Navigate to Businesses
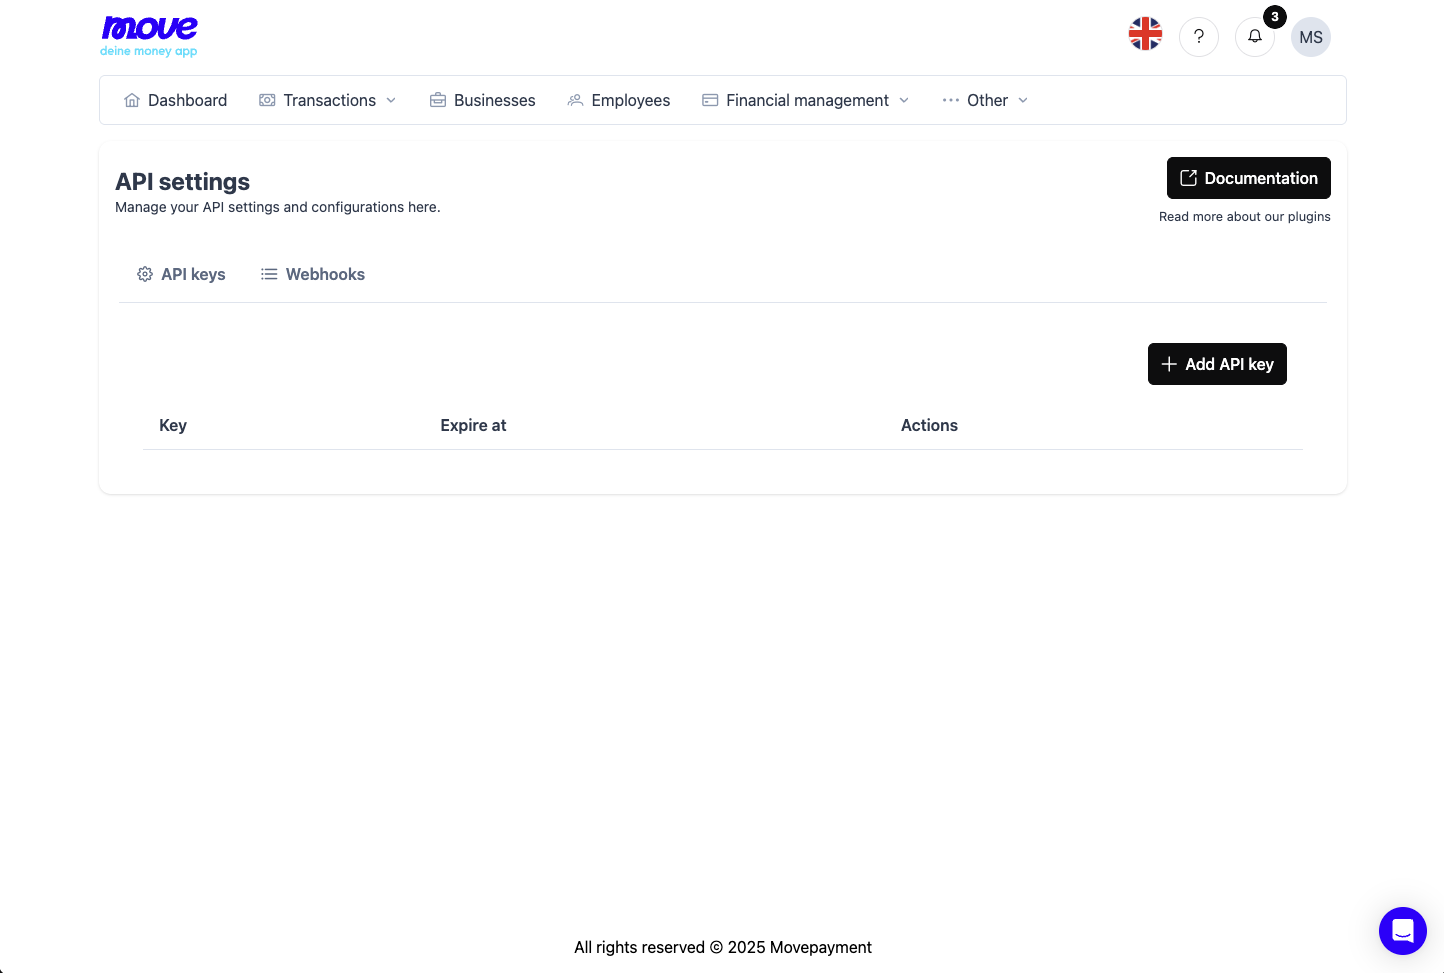The width and height of the screenshot is (1444, 973). (483, 100)
